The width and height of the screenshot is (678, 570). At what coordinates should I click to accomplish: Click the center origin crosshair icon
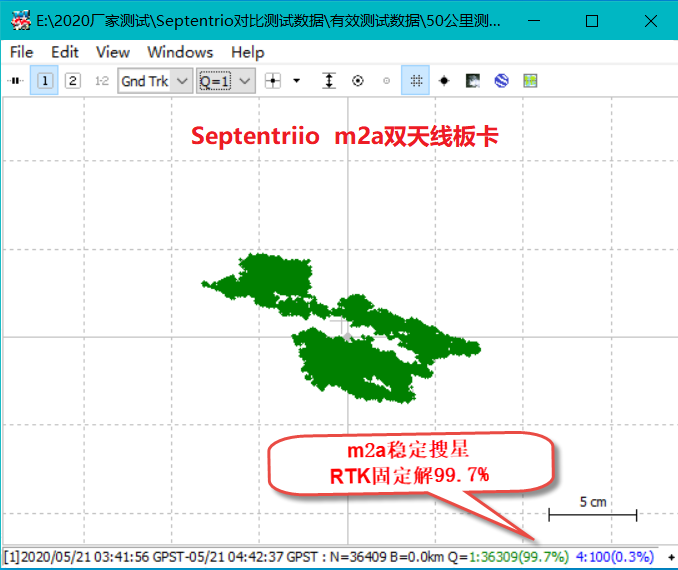coord(273,81)
